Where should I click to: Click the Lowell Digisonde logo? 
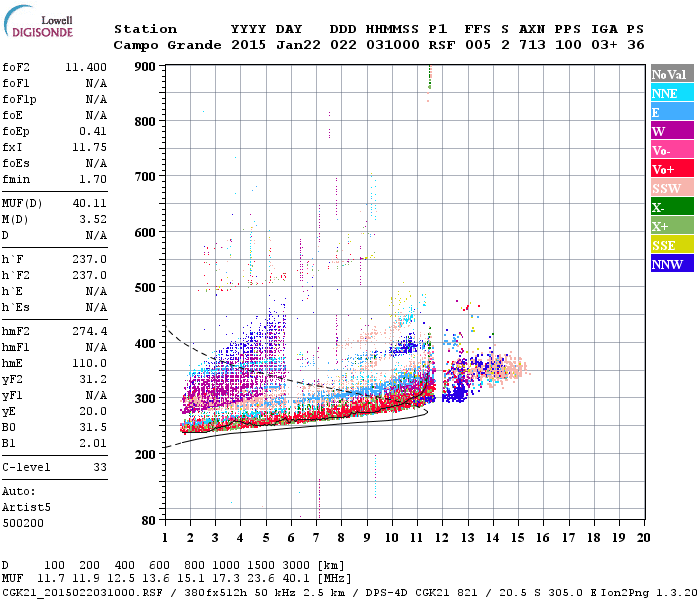(39, 22)
